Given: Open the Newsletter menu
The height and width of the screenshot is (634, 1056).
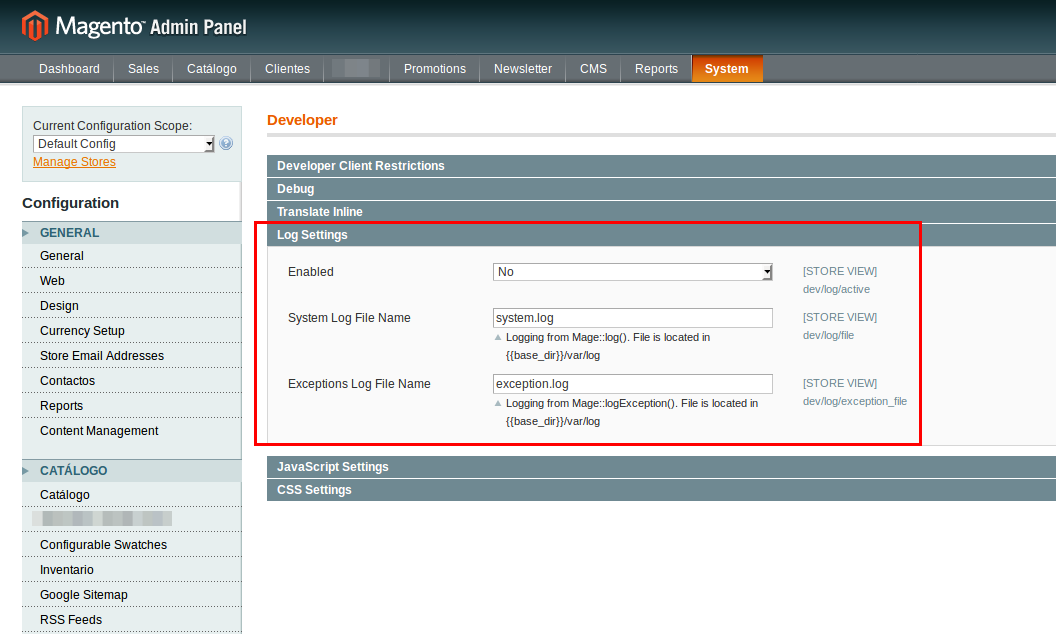Looking at the screenshot, I should click(522, 69).
